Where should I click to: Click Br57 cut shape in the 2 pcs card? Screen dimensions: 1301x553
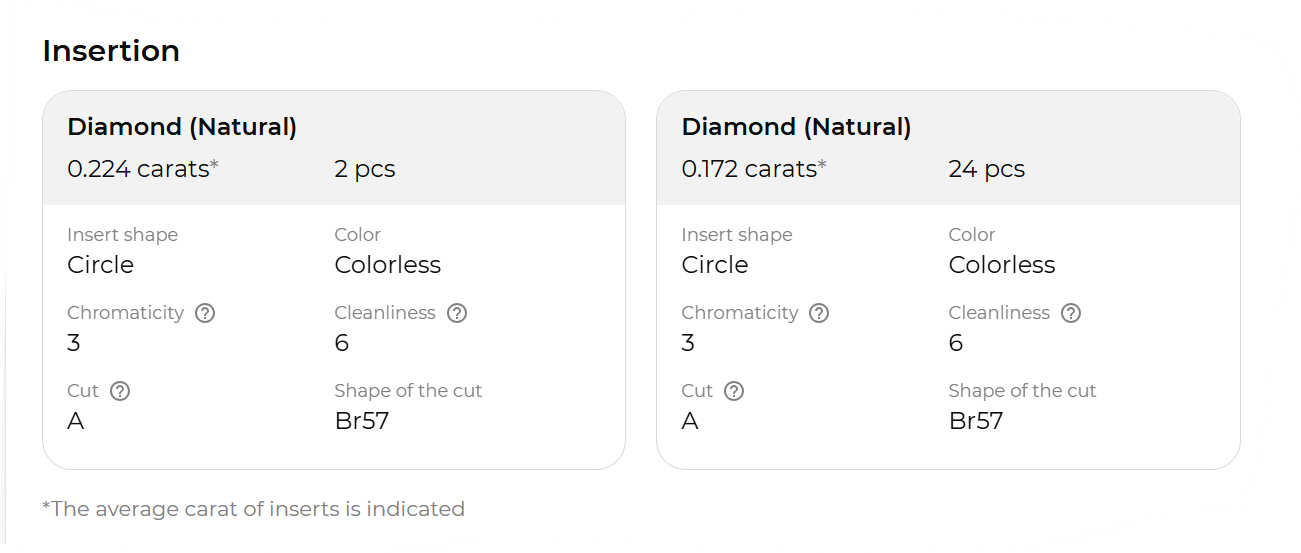(x=361, y=421)
